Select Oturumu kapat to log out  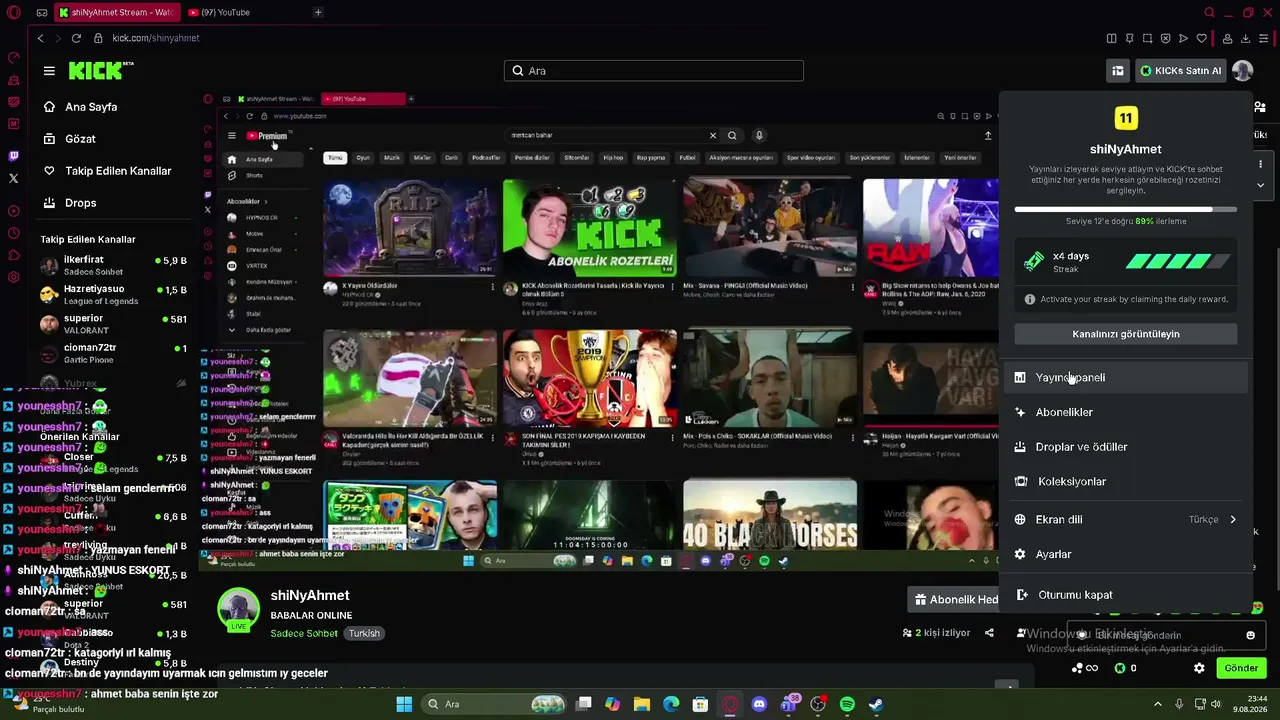pyautogui.click(x=1126, y=595)
